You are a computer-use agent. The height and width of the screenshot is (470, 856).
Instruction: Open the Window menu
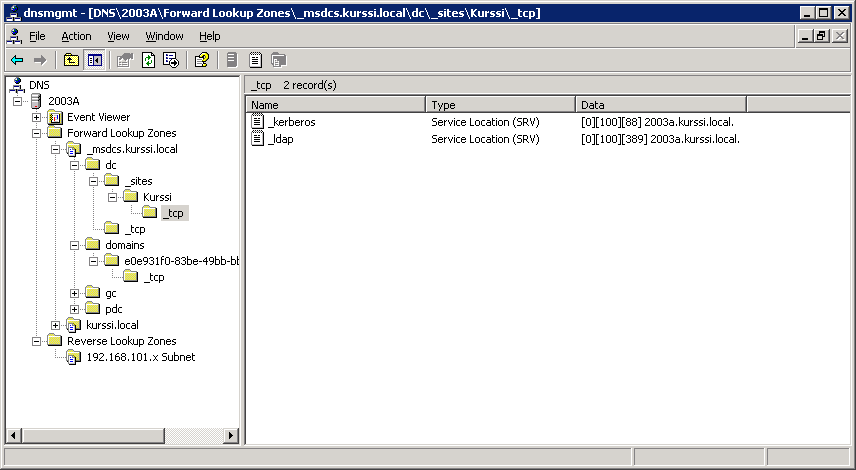(164, 36)
